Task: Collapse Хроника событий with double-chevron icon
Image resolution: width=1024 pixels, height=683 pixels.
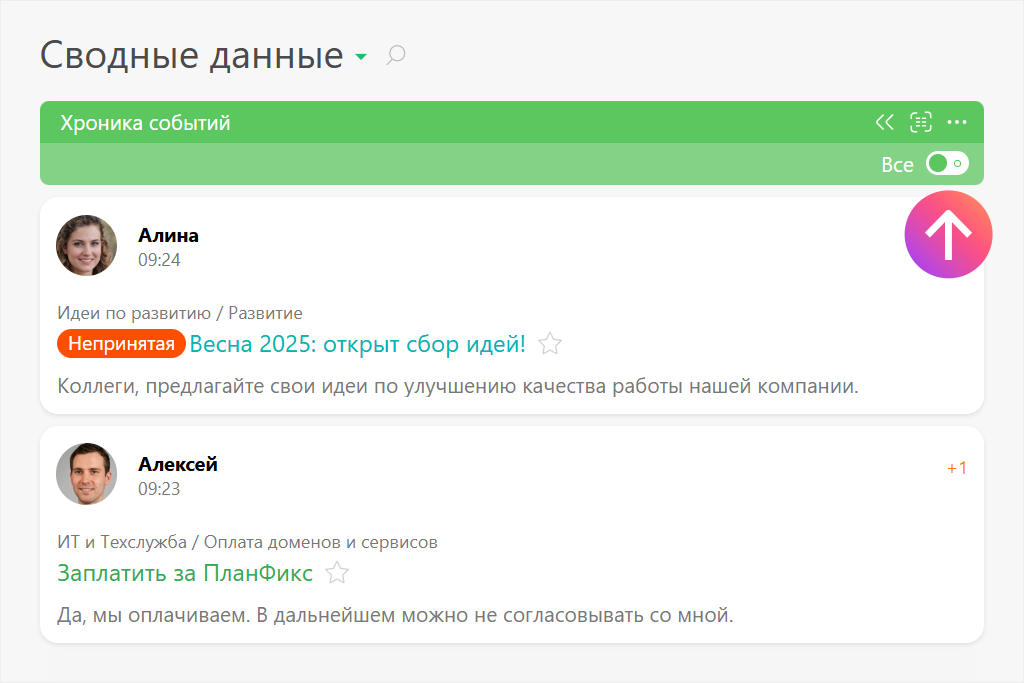Action: coord(884,123)
